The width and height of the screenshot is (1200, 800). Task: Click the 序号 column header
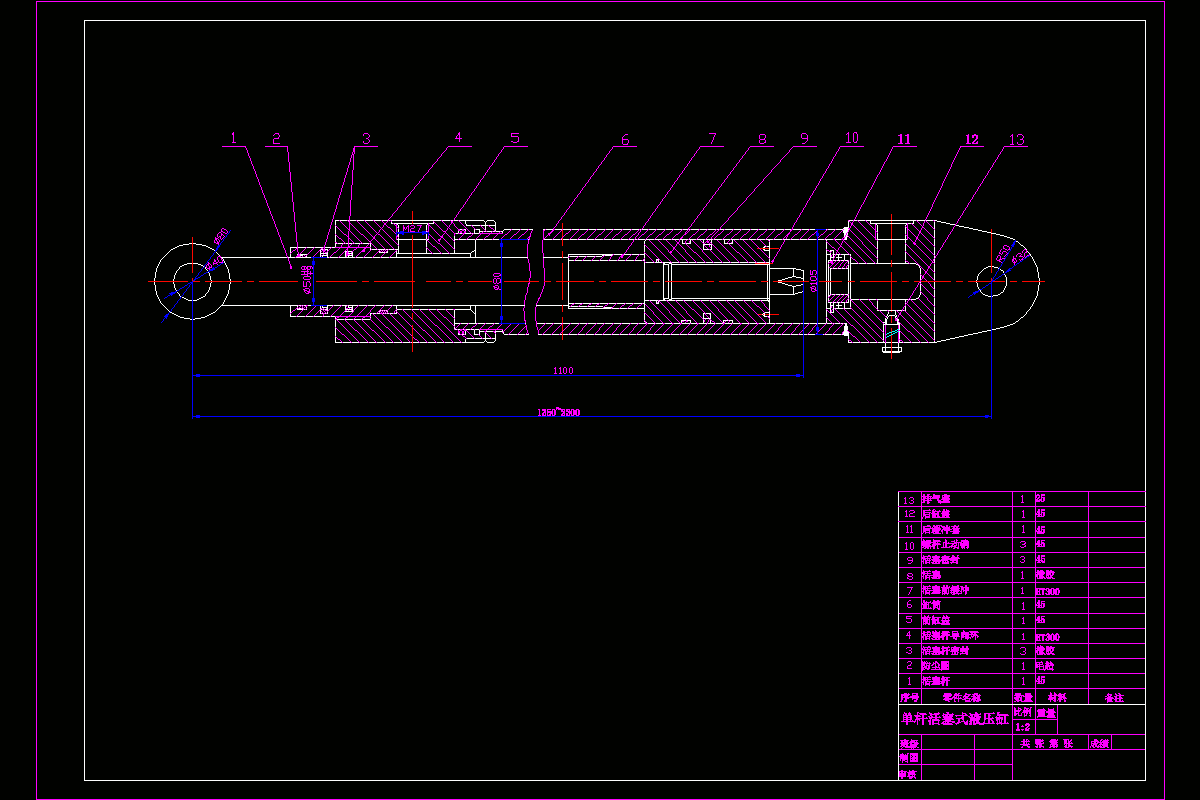909,697
